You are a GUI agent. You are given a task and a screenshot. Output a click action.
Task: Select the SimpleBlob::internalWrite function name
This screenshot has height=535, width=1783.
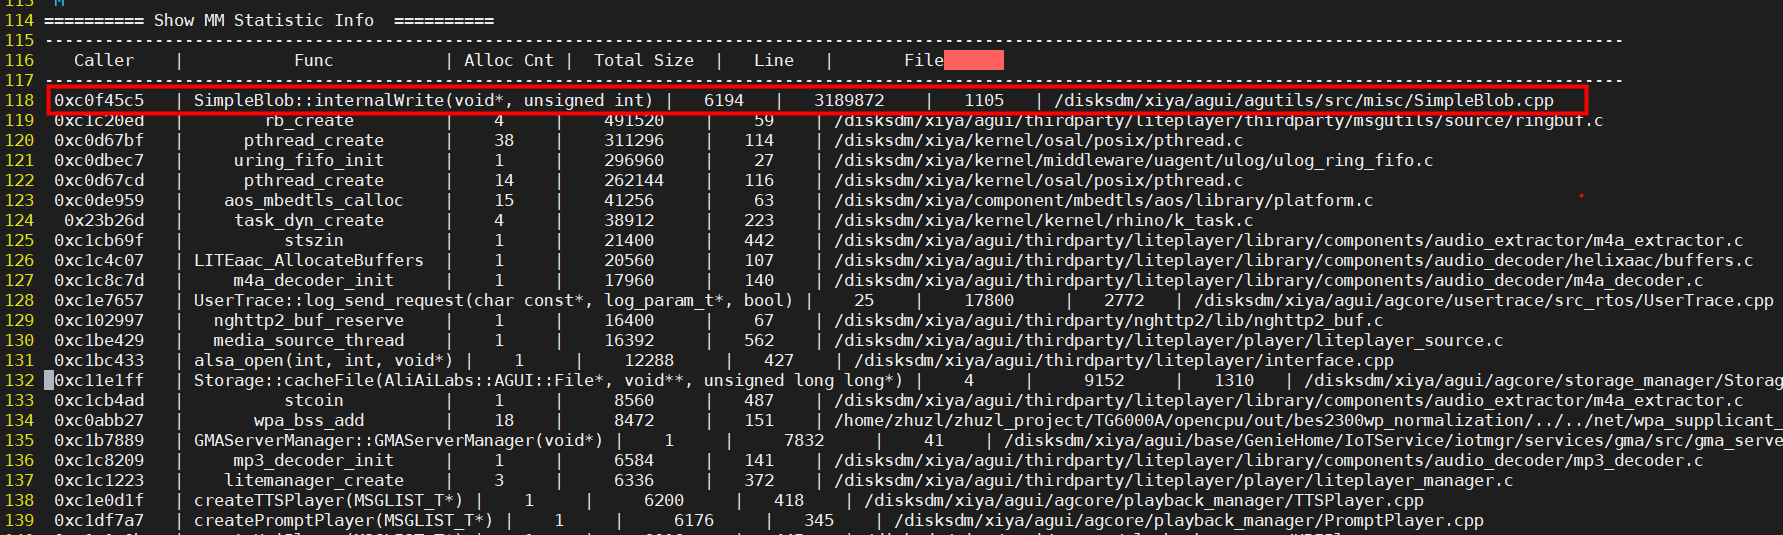click(424, 100)
